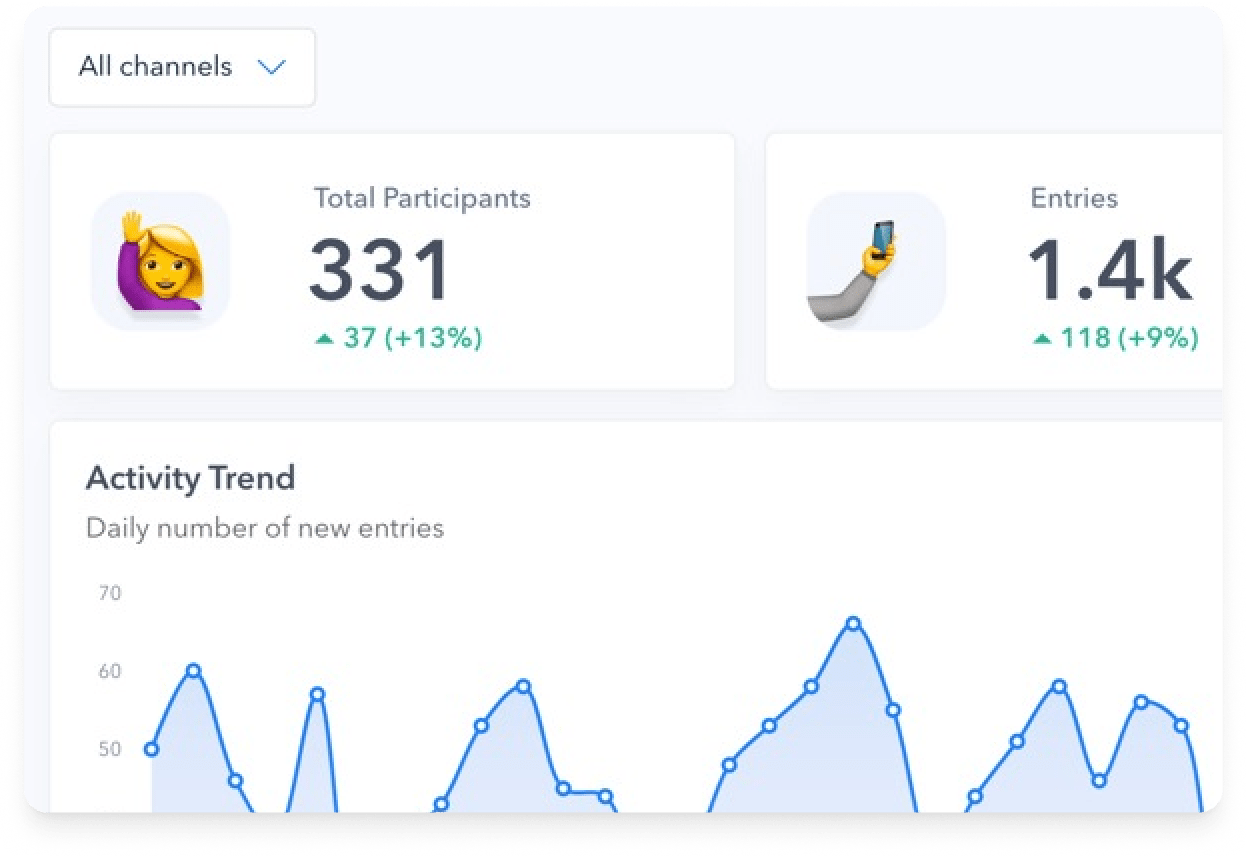Click the 37 (+13%) growth figure
The image size is (1247, 857).
pos(413,338)
